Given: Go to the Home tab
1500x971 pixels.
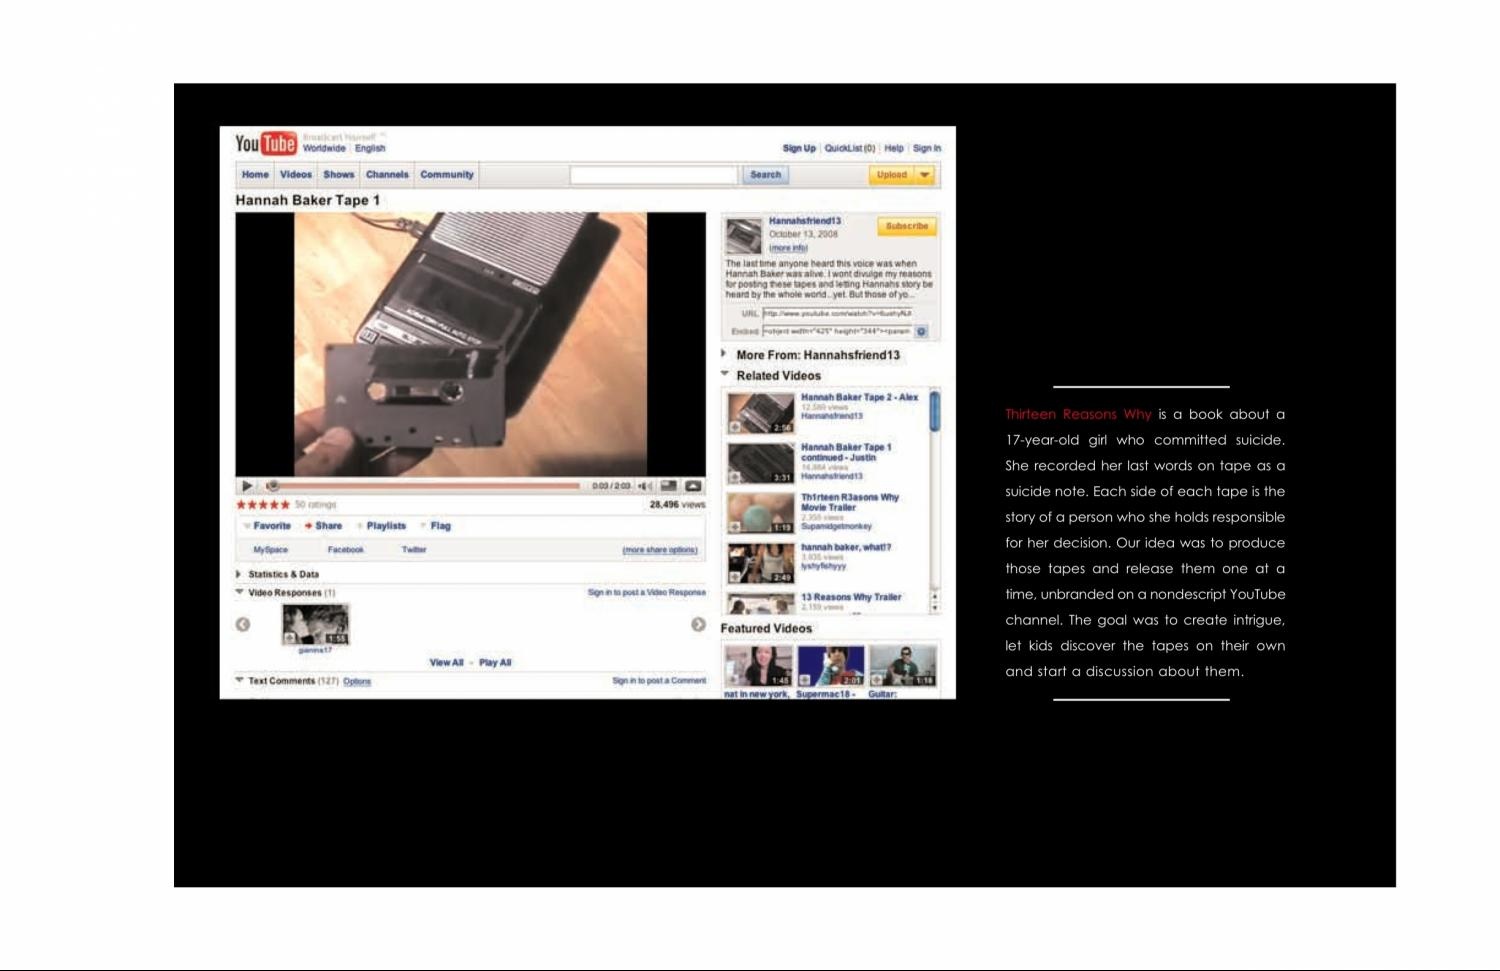Looking at the screenshot, I should pos(255,175).
